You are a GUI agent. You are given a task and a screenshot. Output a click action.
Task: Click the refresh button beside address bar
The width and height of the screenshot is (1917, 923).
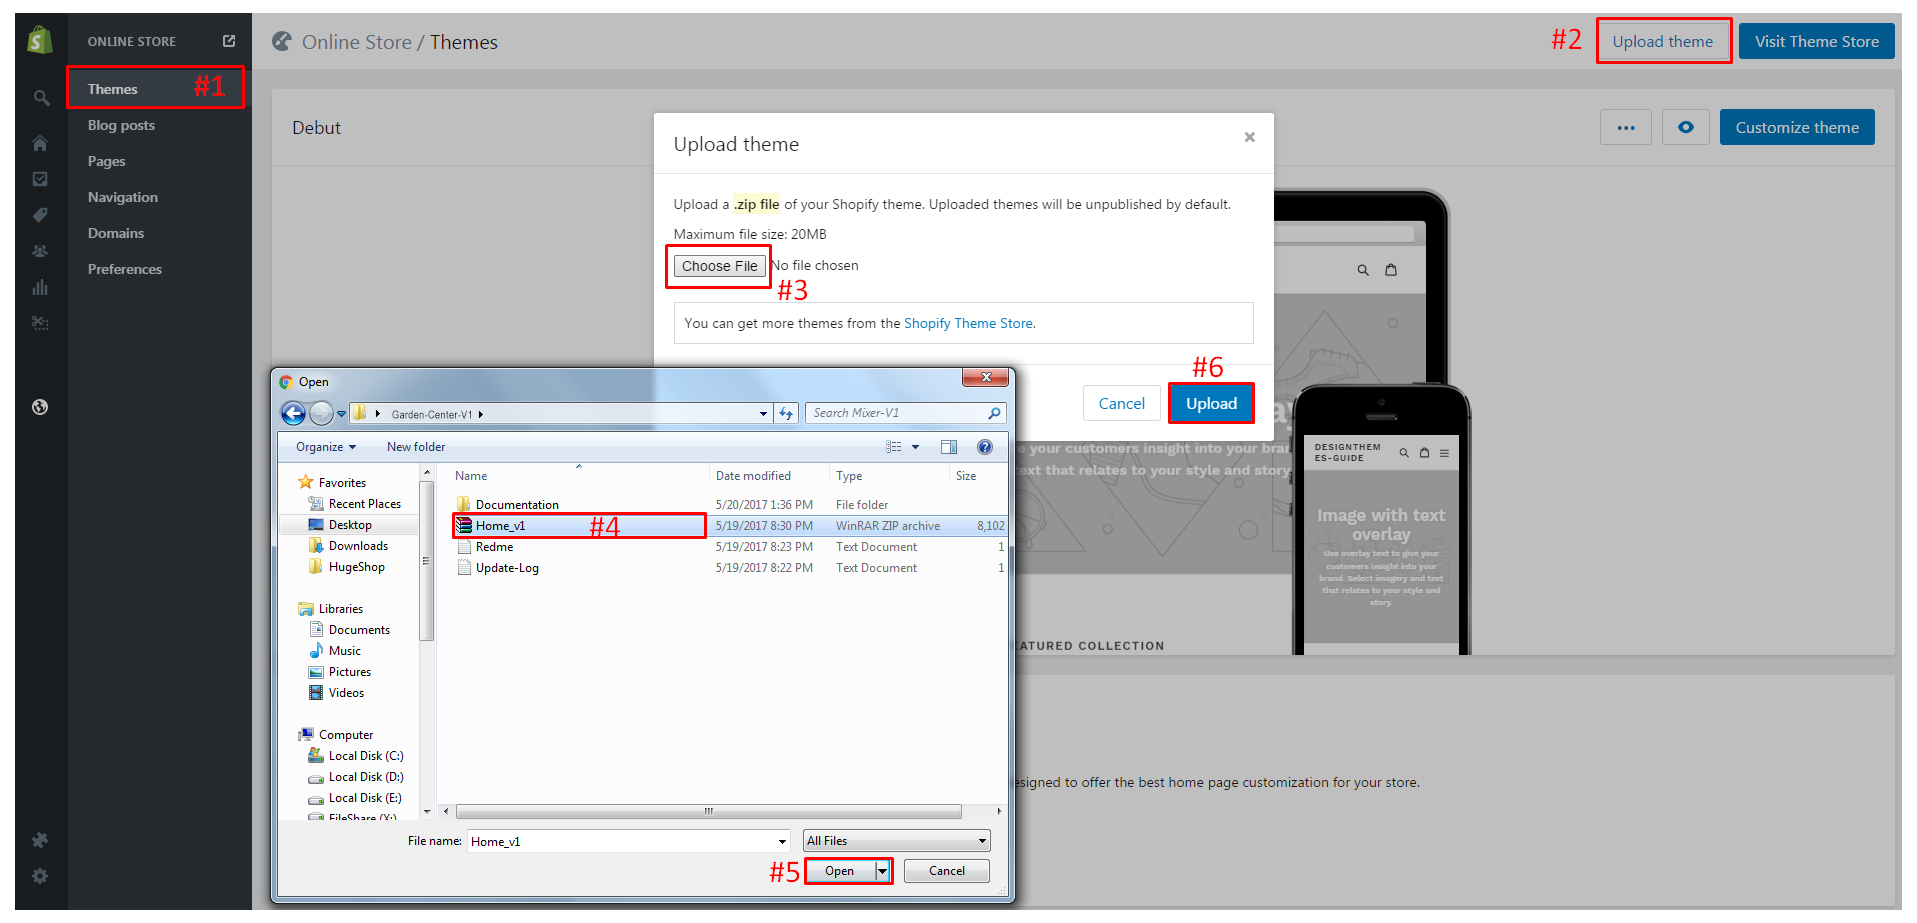tap(787, 413)
